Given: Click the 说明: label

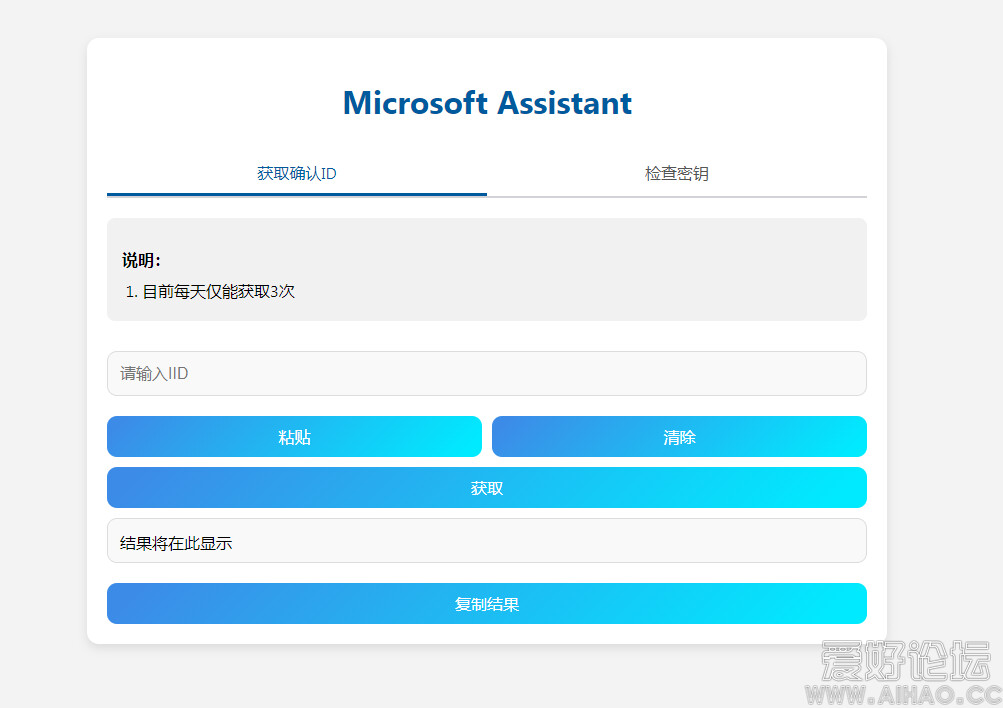Looking at the screenshot, I should pos(141,260).
